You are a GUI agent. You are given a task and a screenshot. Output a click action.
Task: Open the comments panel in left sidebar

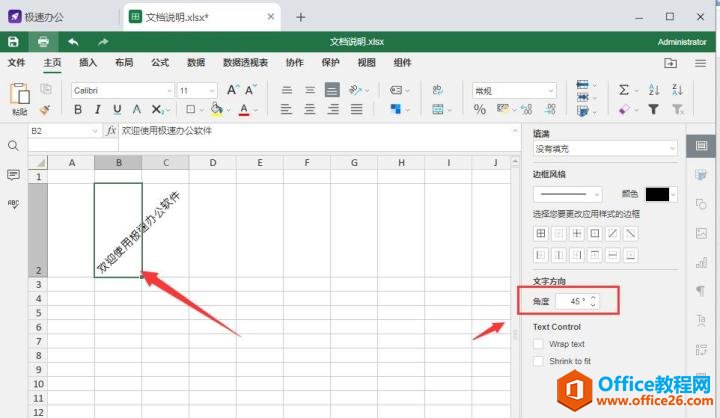pyautogui.click(x=13, y=175)
